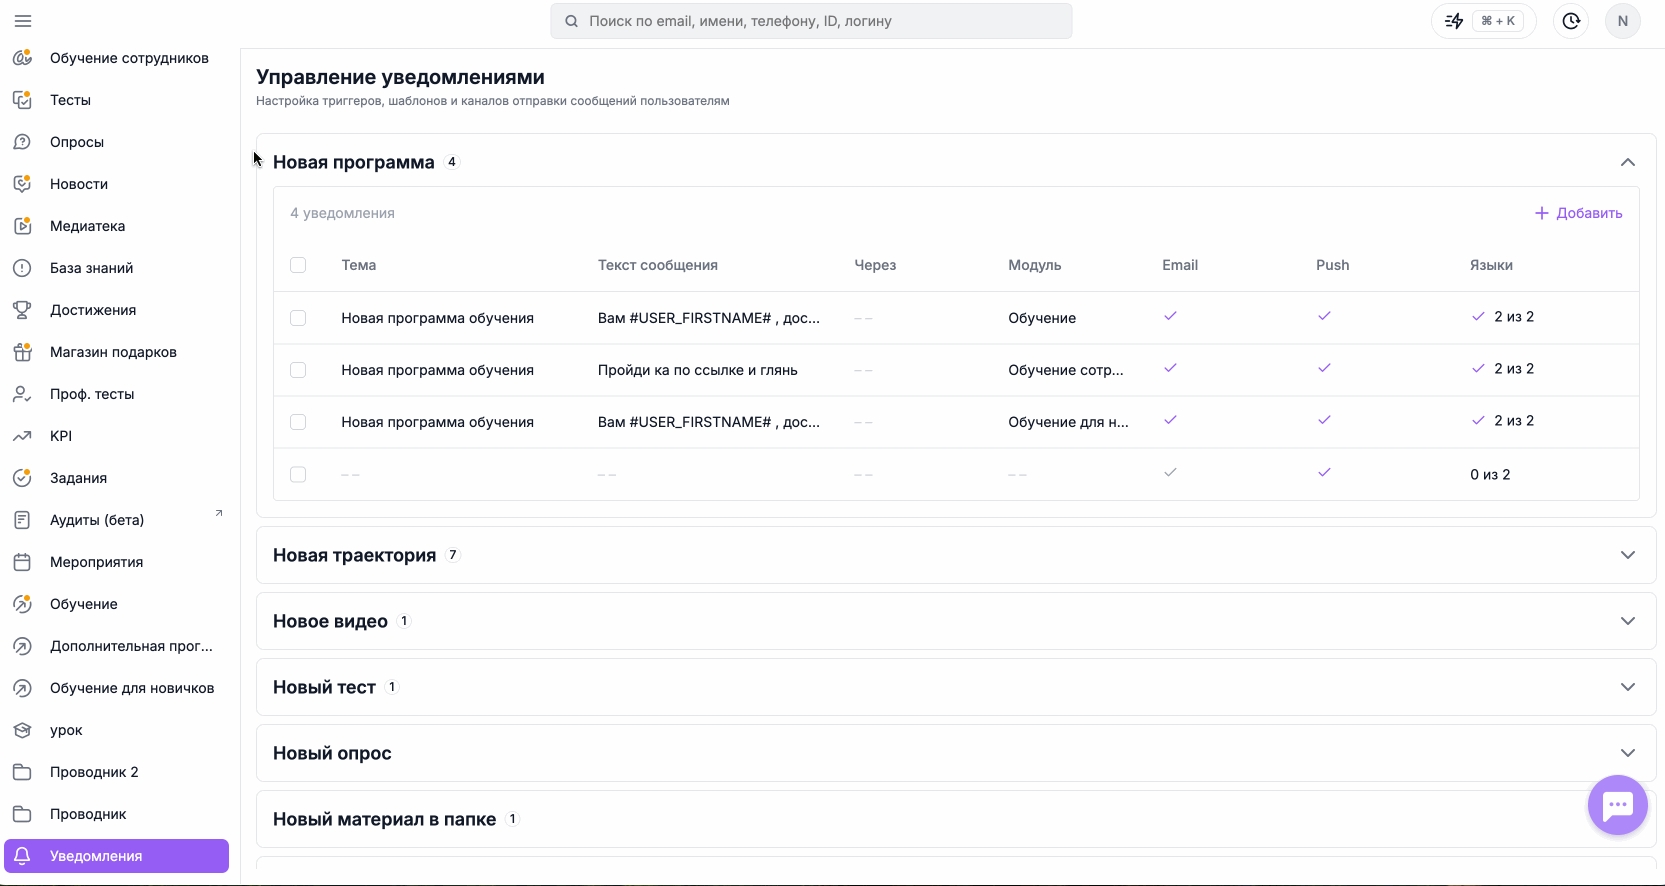Screen dimensions: 1665x886
Task: Open the user avatar N
Action: click(x=1622, y=21)
